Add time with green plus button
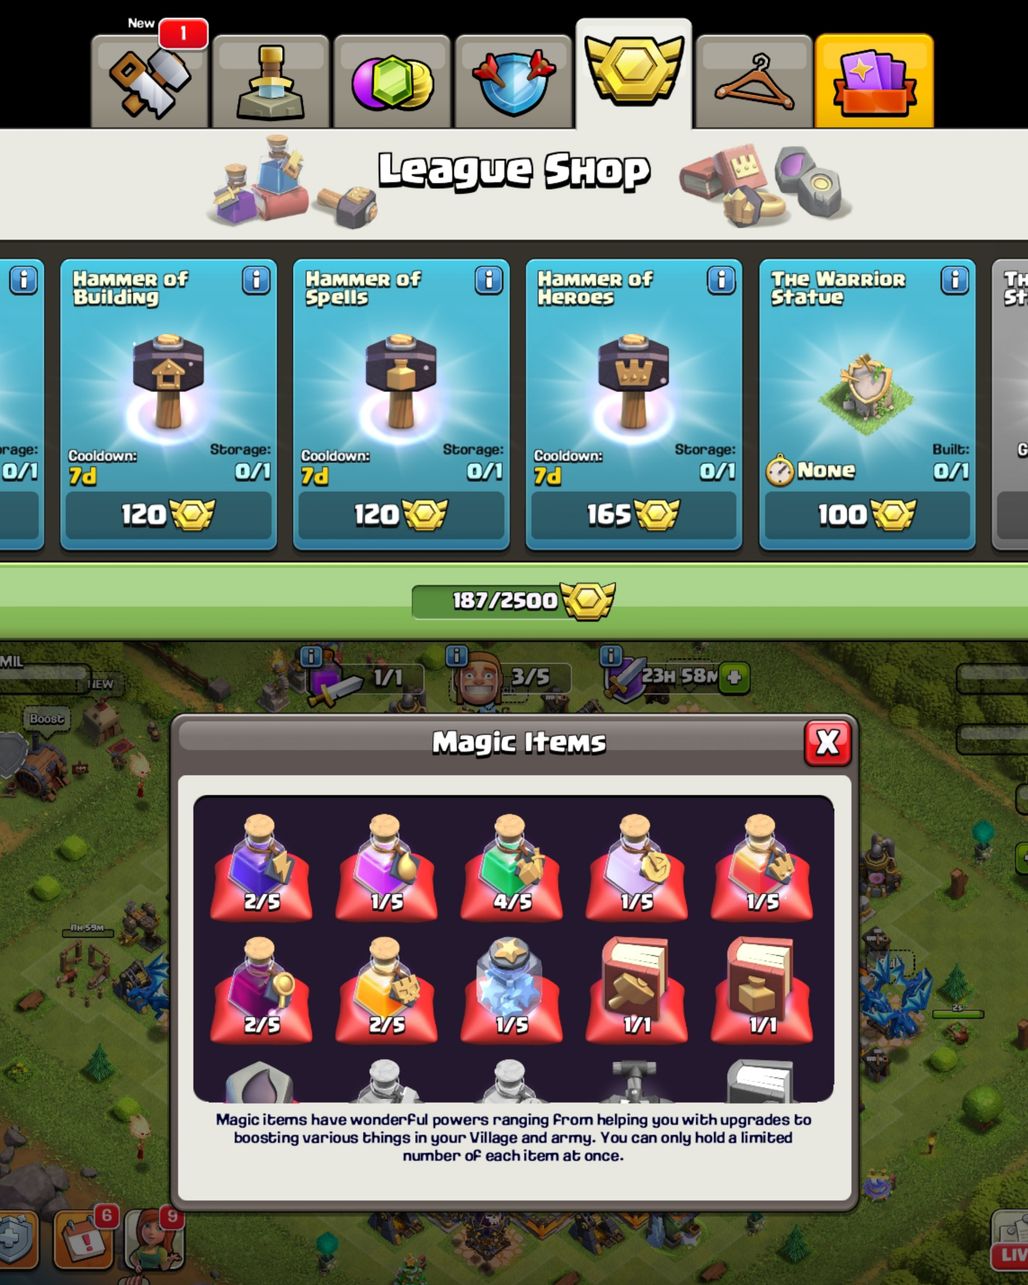 [x=734, y=677]
